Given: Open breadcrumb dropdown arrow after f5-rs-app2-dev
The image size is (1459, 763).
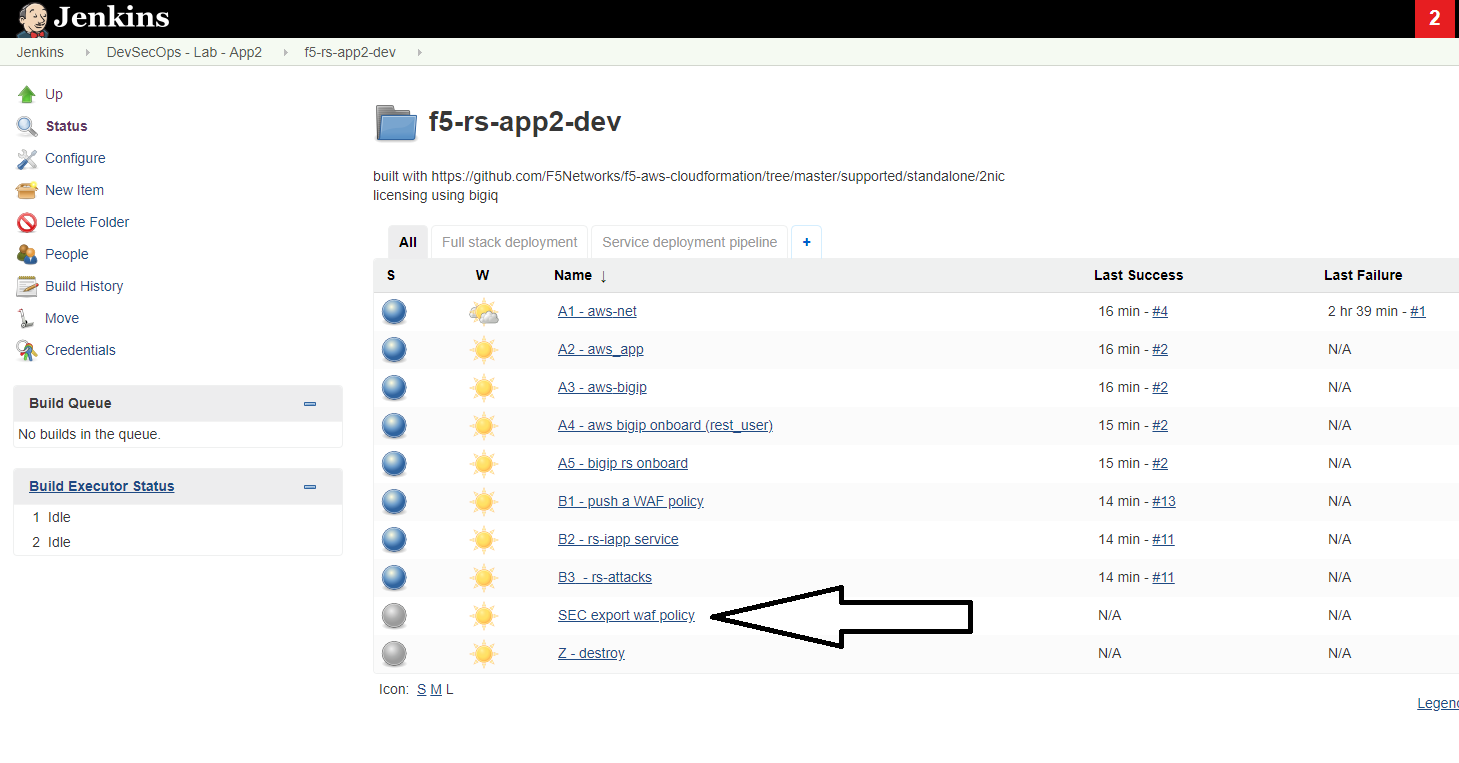Looking at the screenshot, I should [x=418, y=52].
